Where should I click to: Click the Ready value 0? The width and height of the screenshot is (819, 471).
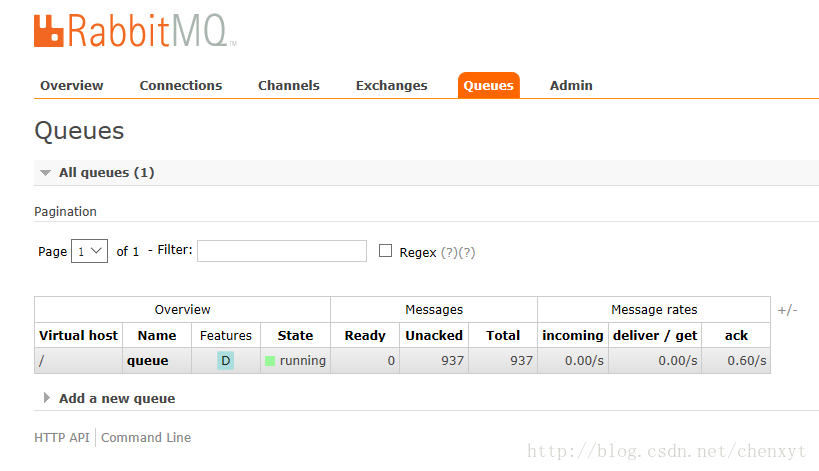tap(391, 361)
